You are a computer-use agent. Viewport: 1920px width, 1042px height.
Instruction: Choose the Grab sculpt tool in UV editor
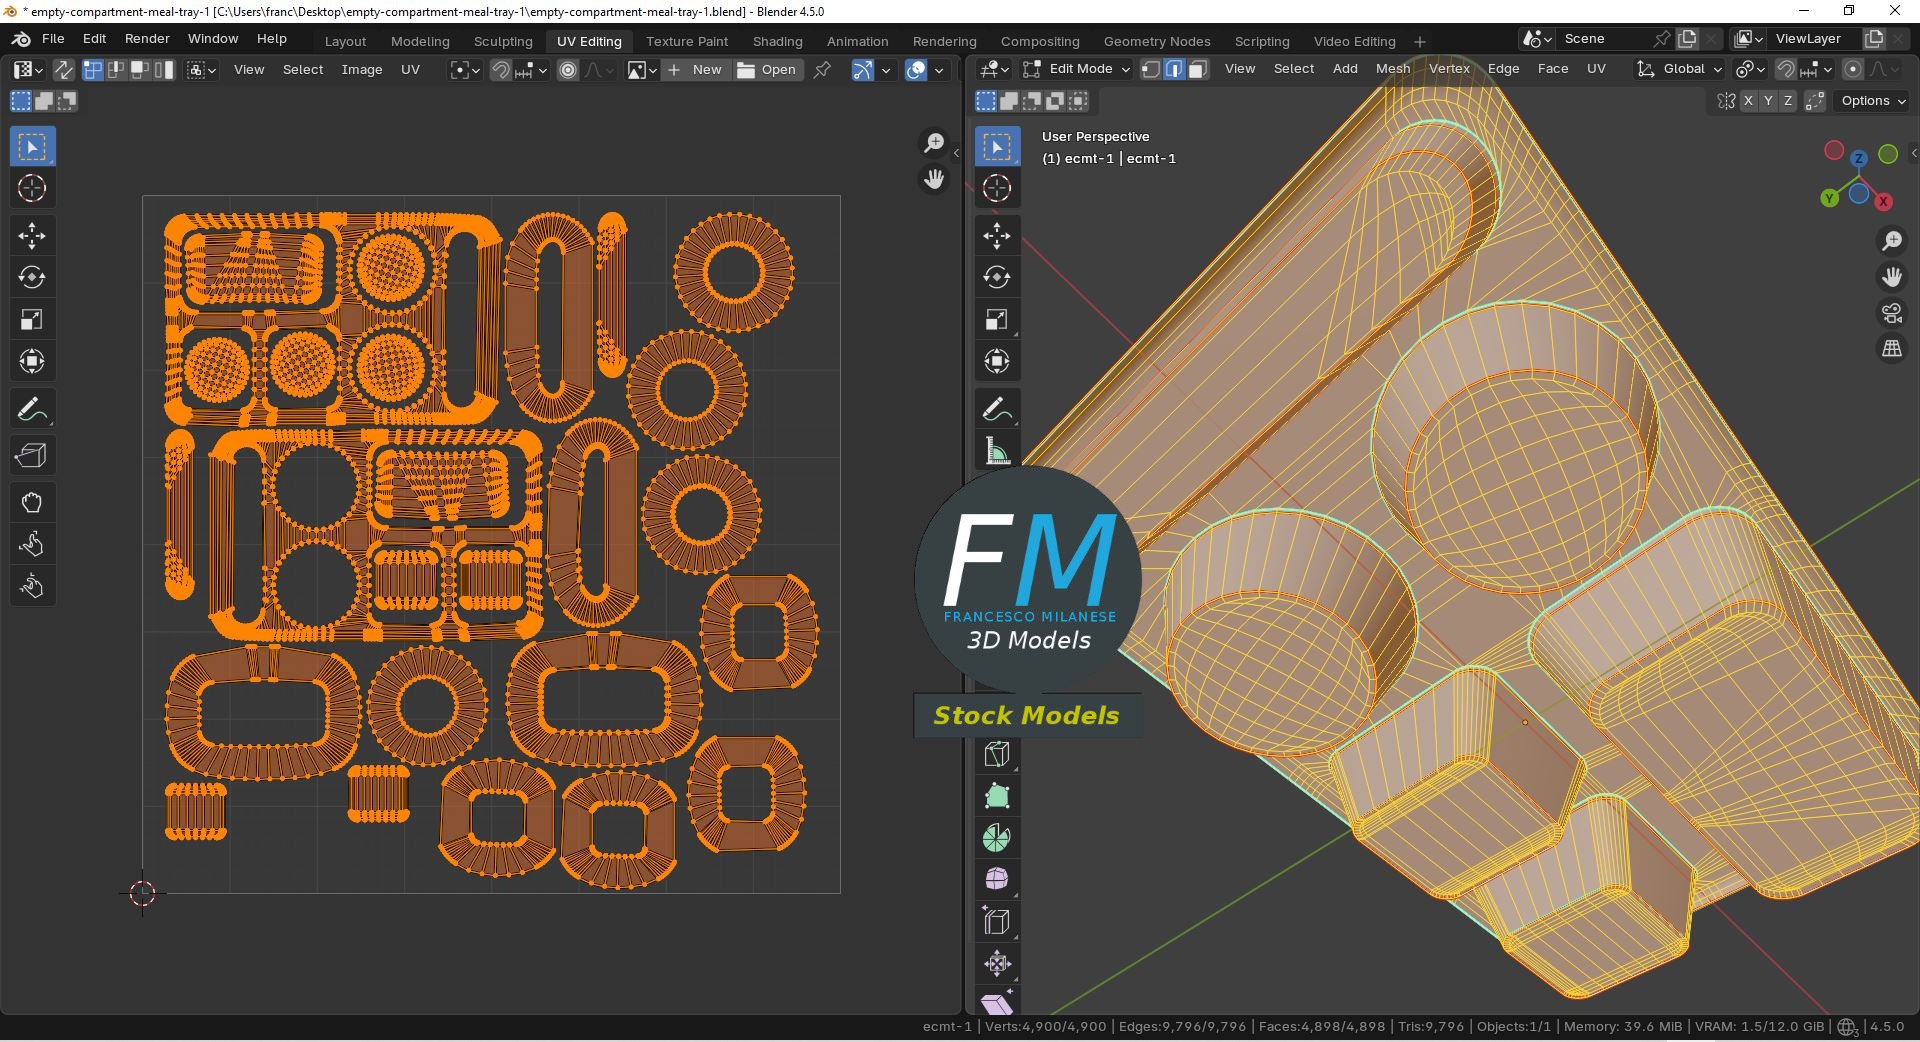(32, 502)
